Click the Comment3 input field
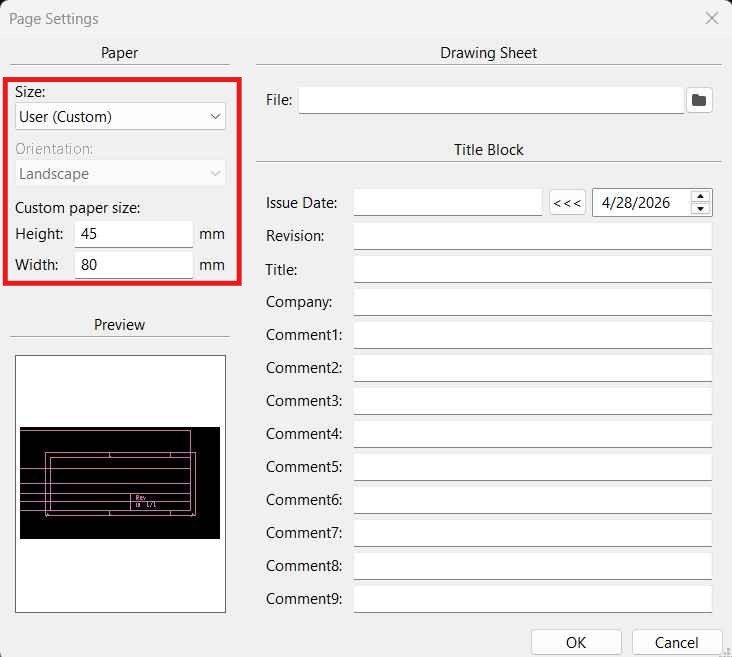Screen dimensions: 732x657 pyautogui.click(x=533, y=401)
